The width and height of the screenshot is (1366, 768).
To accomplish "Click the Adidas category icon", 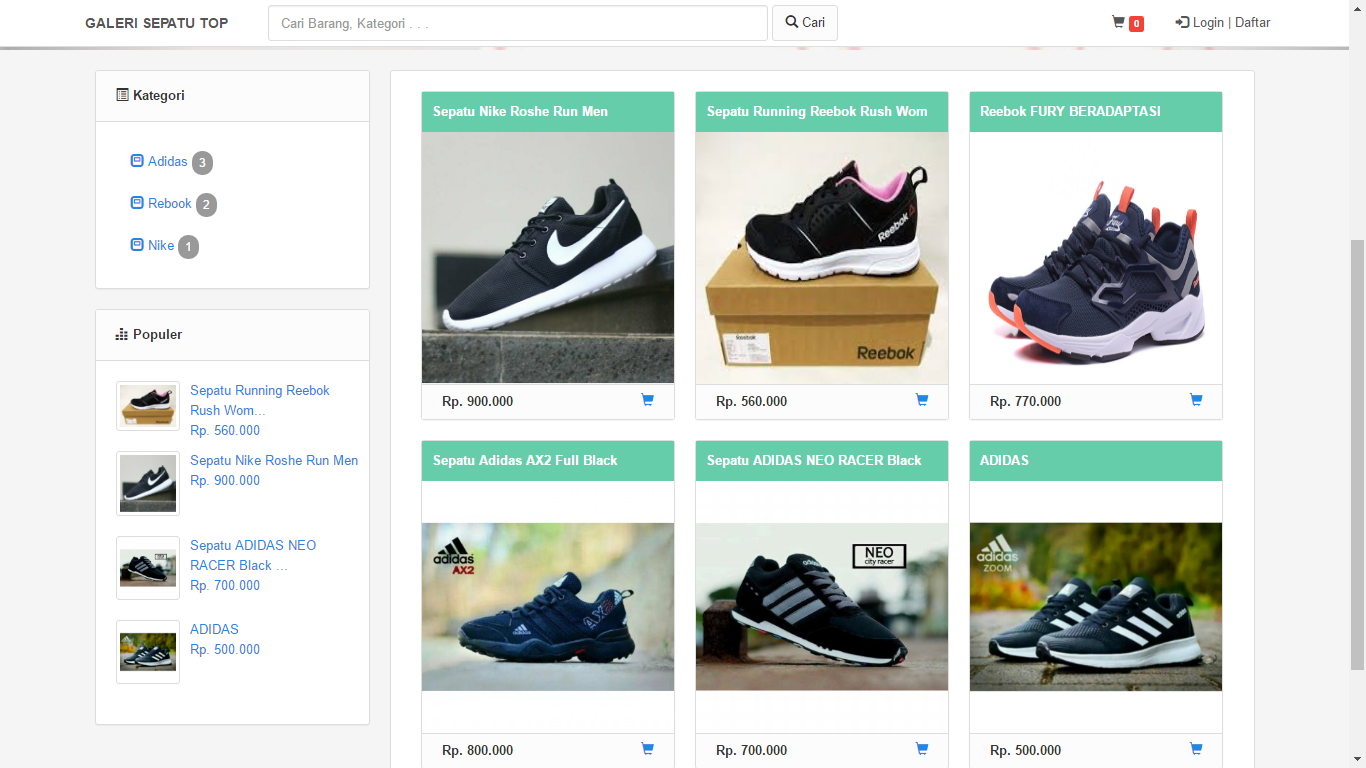I will point(137,161).
